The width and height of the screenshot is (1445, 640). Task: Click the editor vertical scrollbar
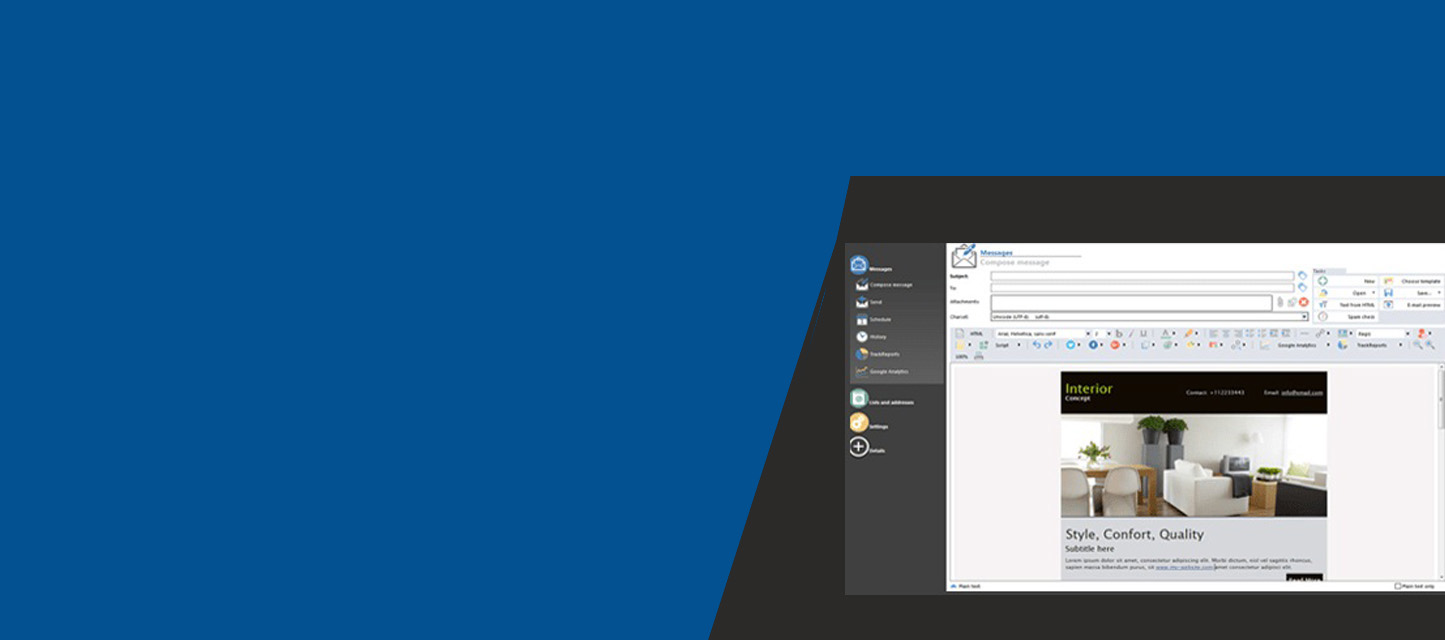[x=1441, y=470]
